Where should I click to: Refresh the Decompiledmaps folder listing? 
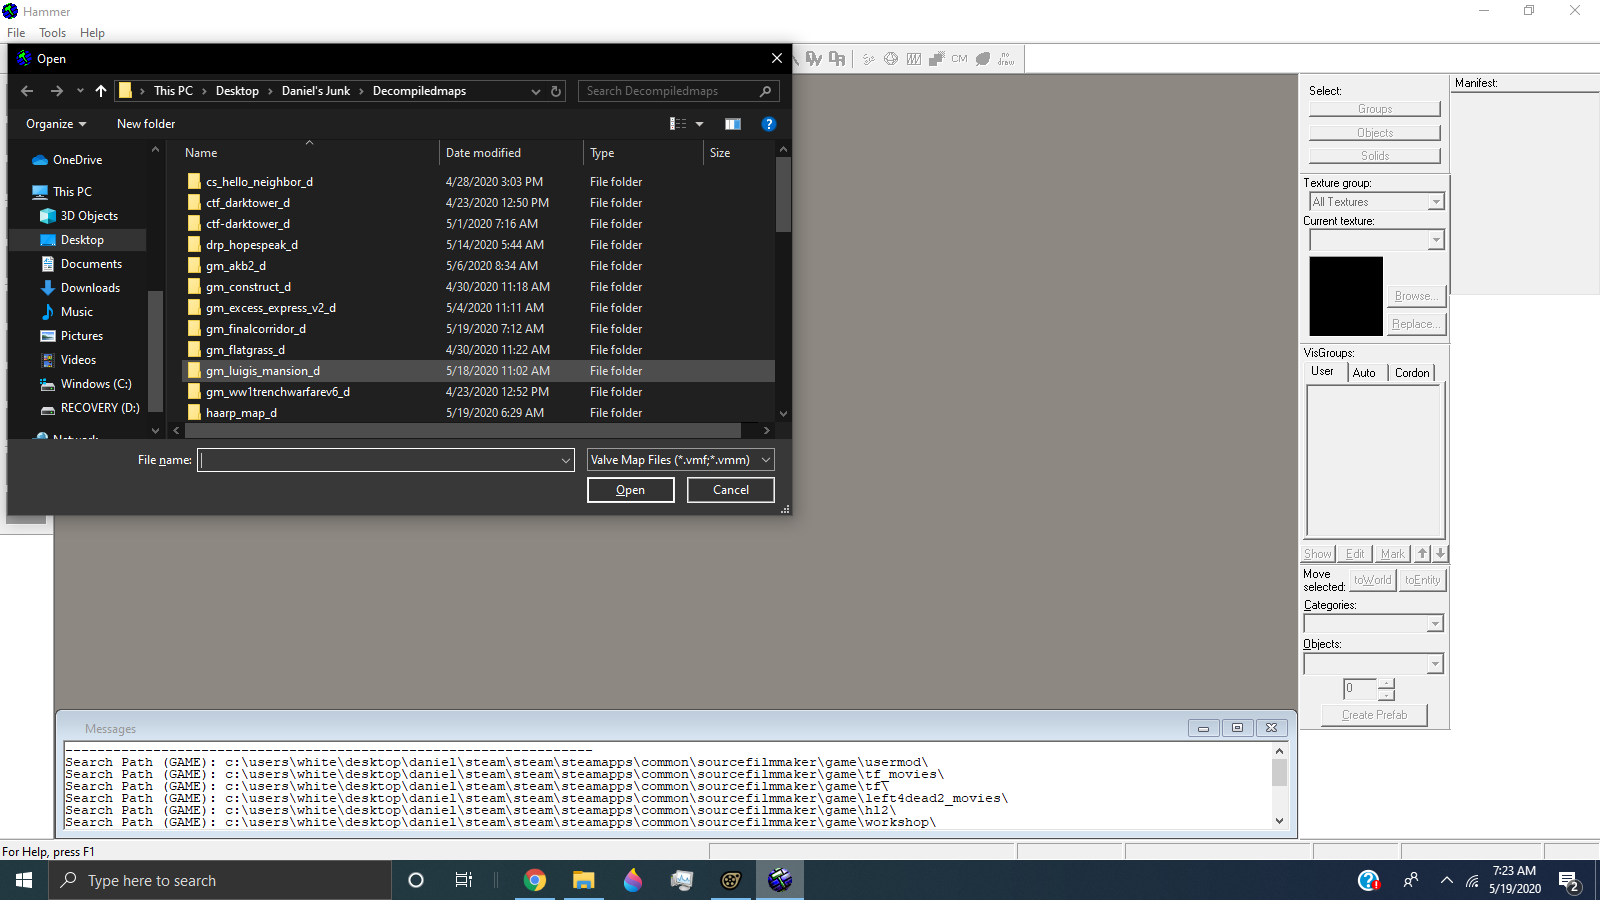click(x=556, y=91)
